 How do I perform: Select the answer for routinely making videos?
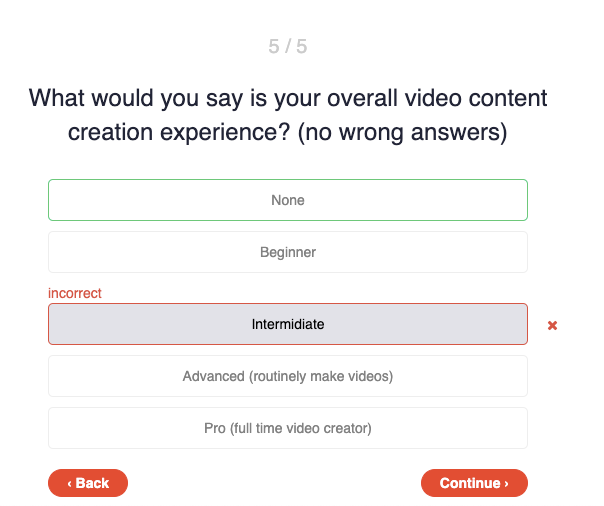click(x=288, y=376)
